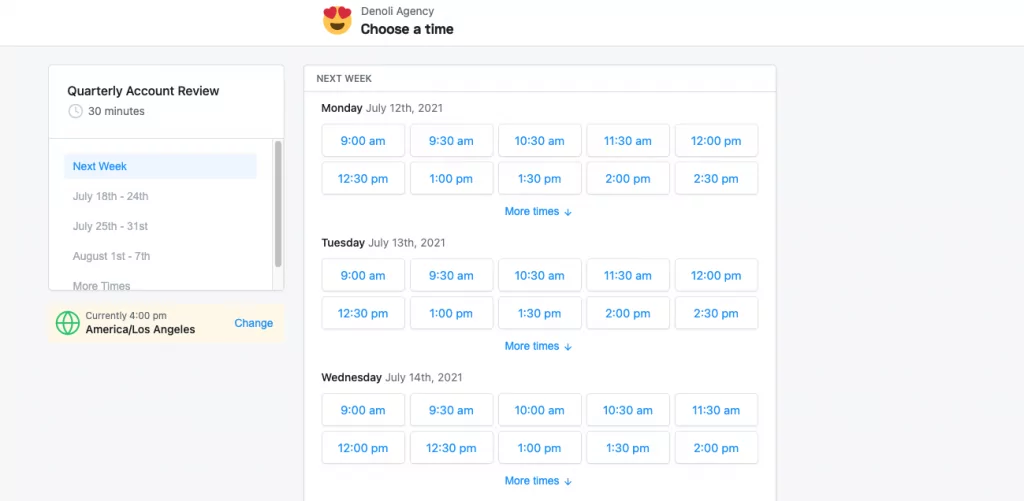Viewport: 1024px width, 501px height.
Task: Change the America/Los Angeles timezone
Action: (x=253, y=323)
